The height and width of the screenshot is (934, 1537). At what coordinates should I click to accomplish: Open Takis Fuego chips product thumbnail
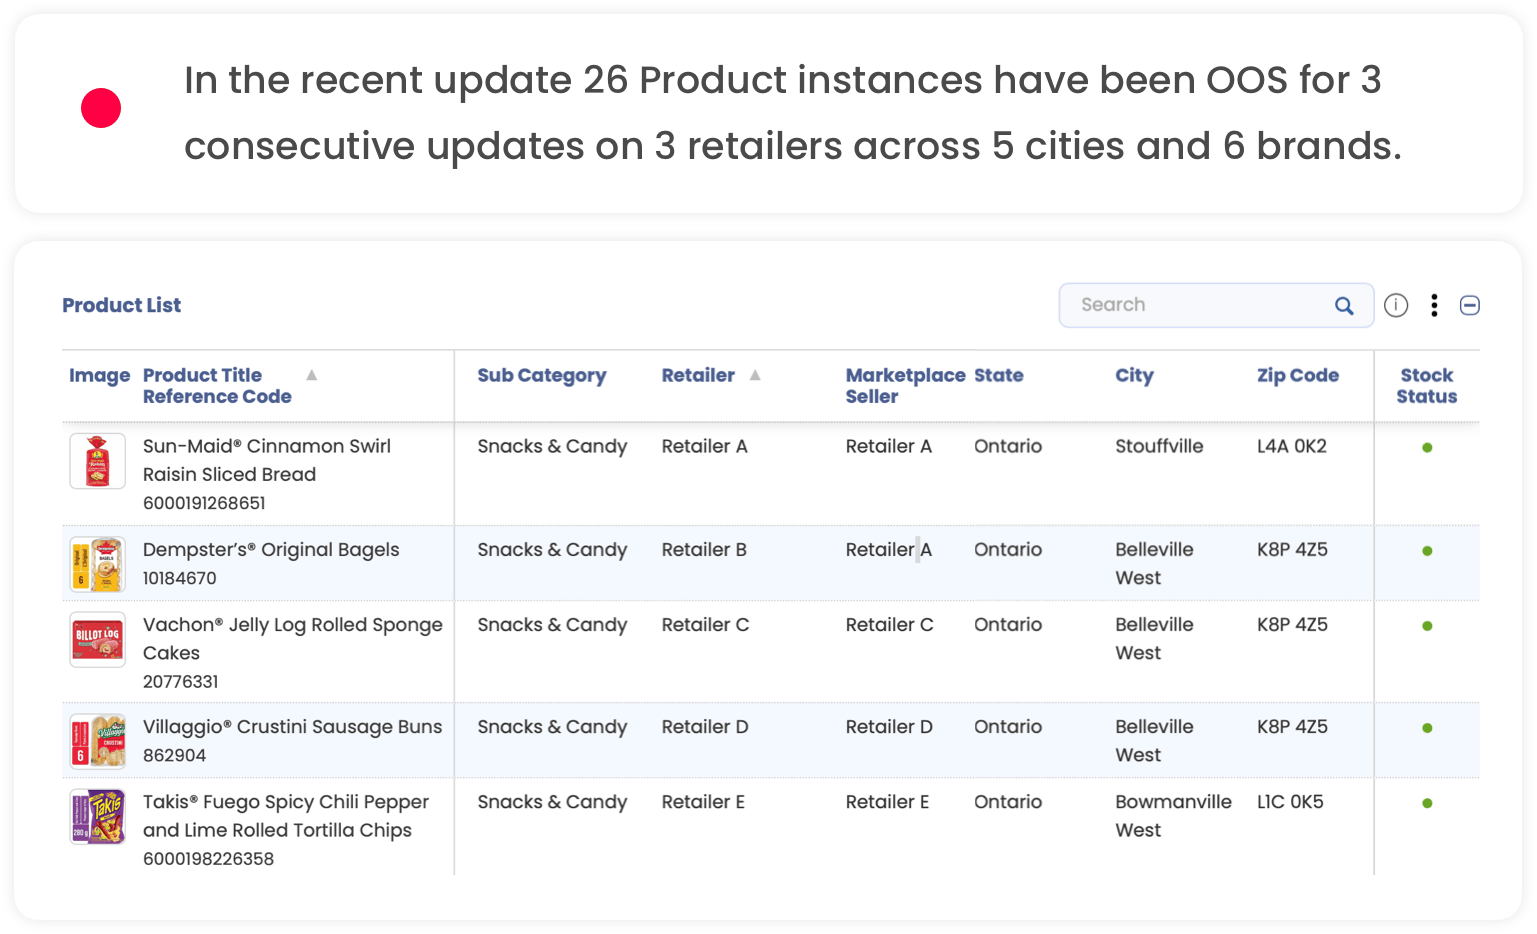(x=97, y=816)
